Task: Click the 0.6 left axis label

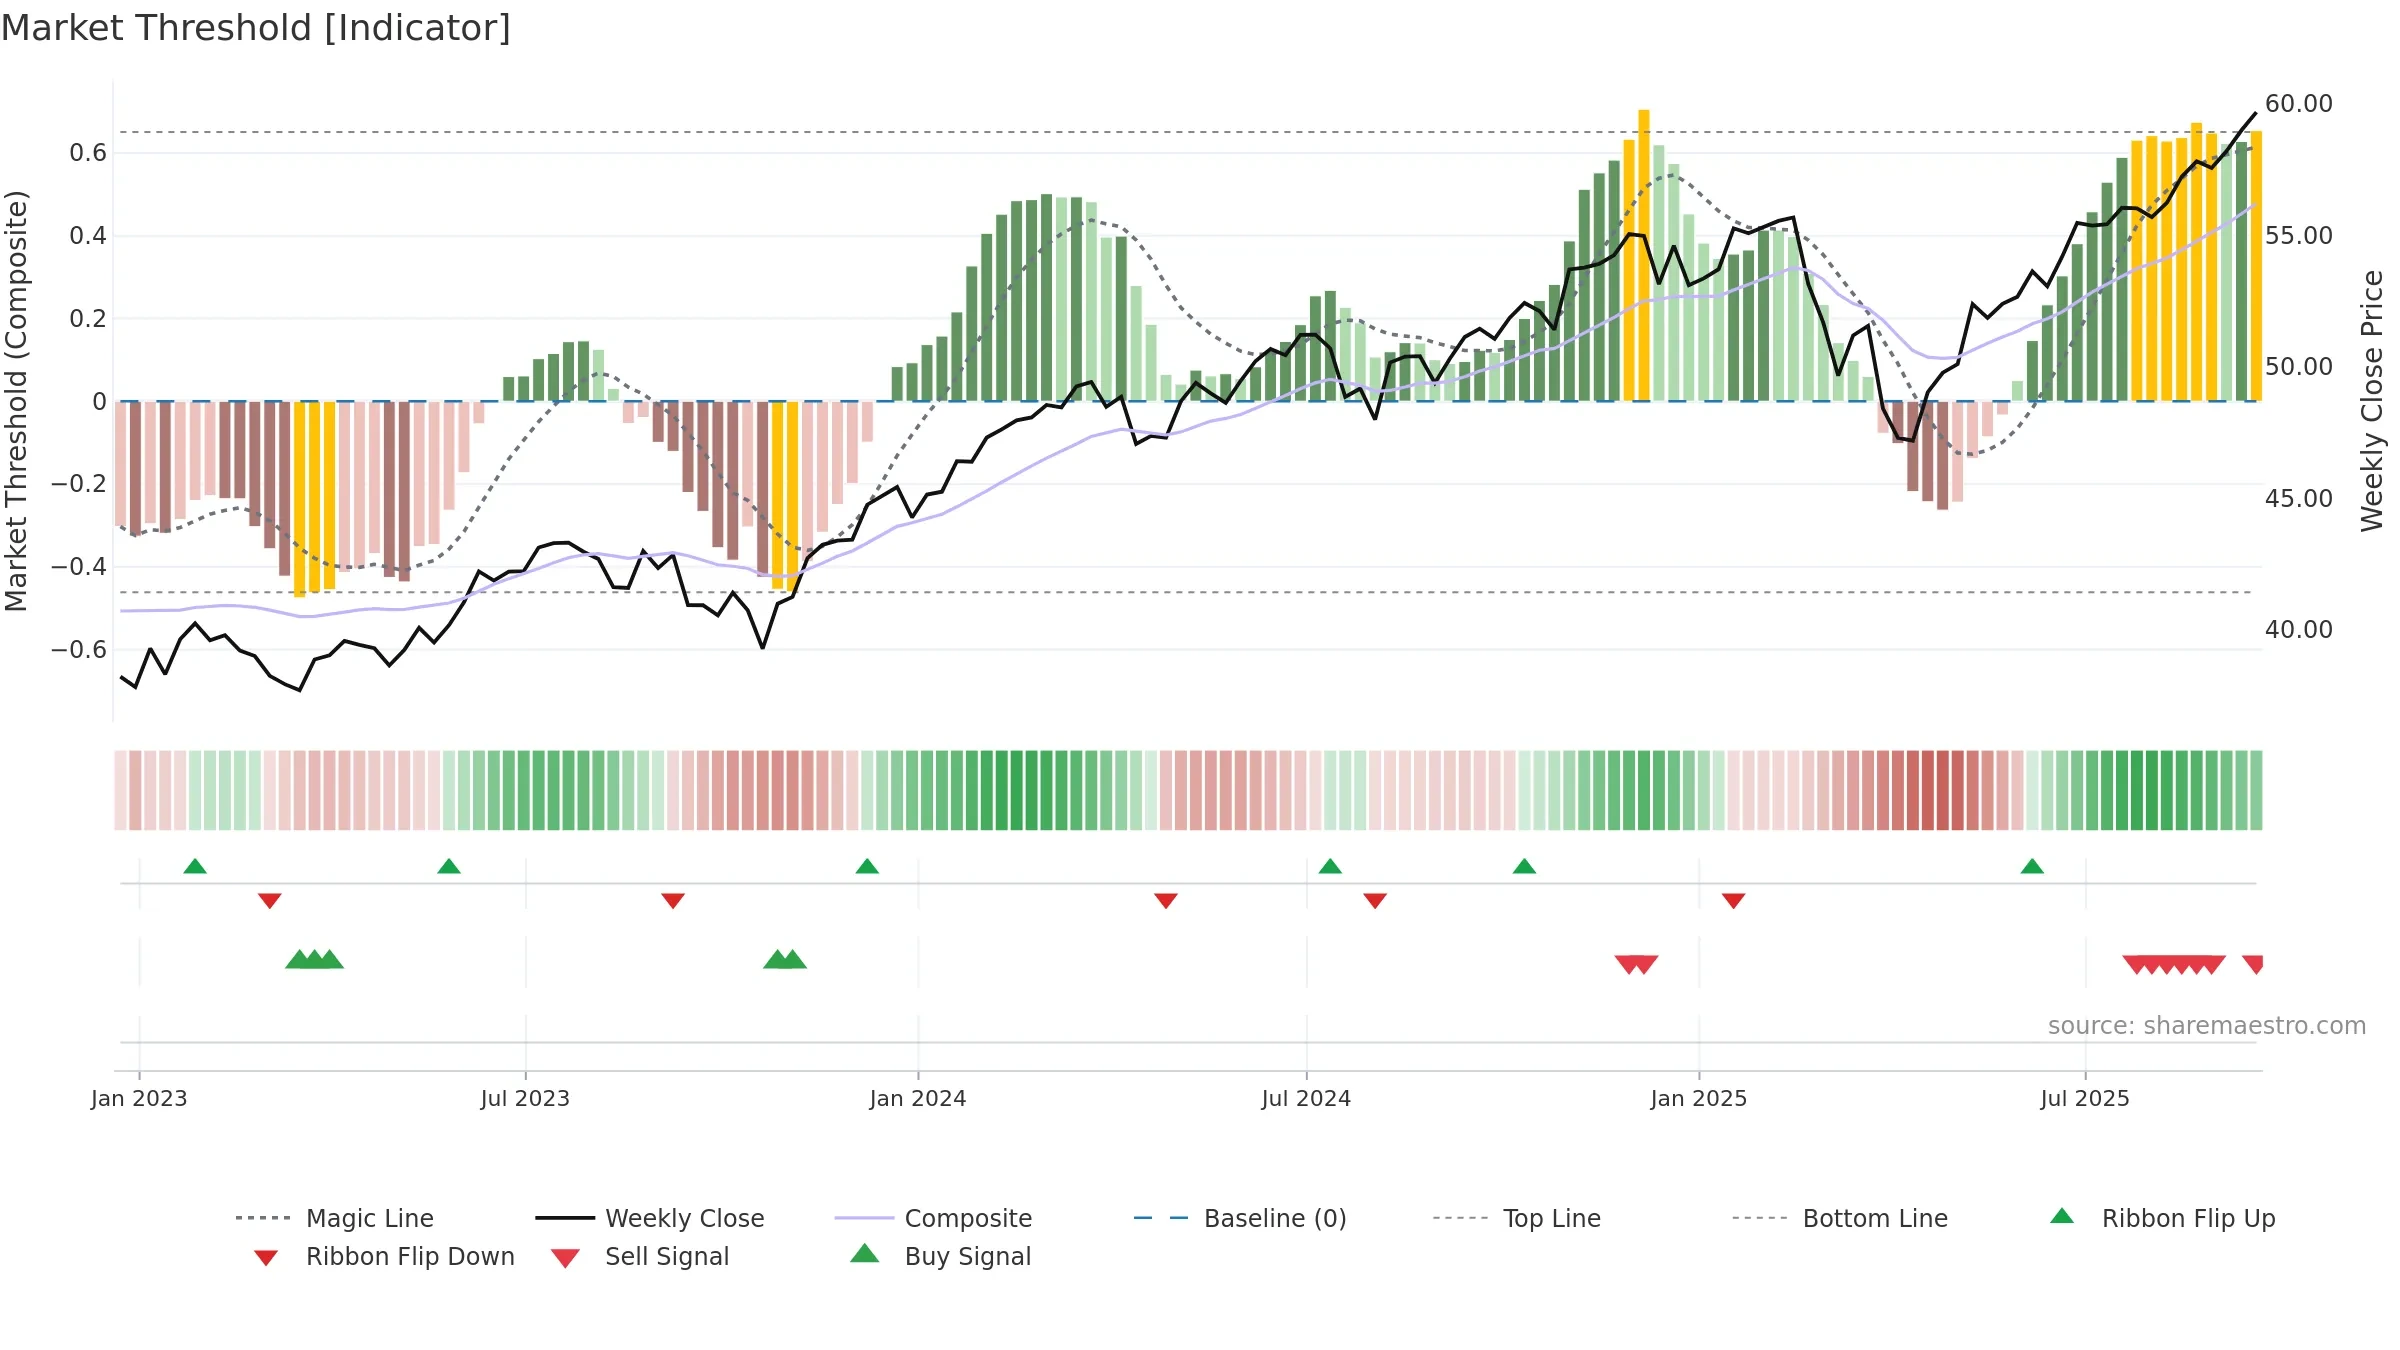Action: pyautogui.click(x=88, y=153)
